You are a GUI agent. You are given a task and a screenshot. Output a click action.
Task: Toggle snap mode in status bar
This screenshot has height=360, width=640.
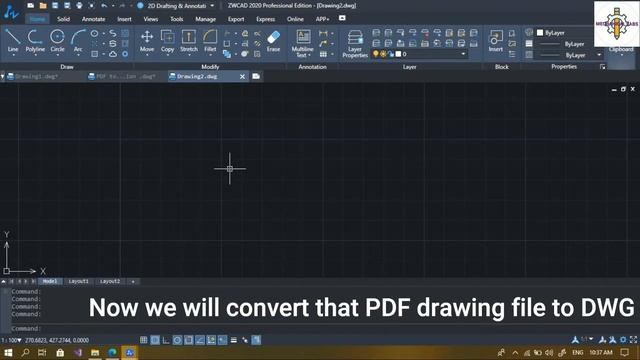155,340
